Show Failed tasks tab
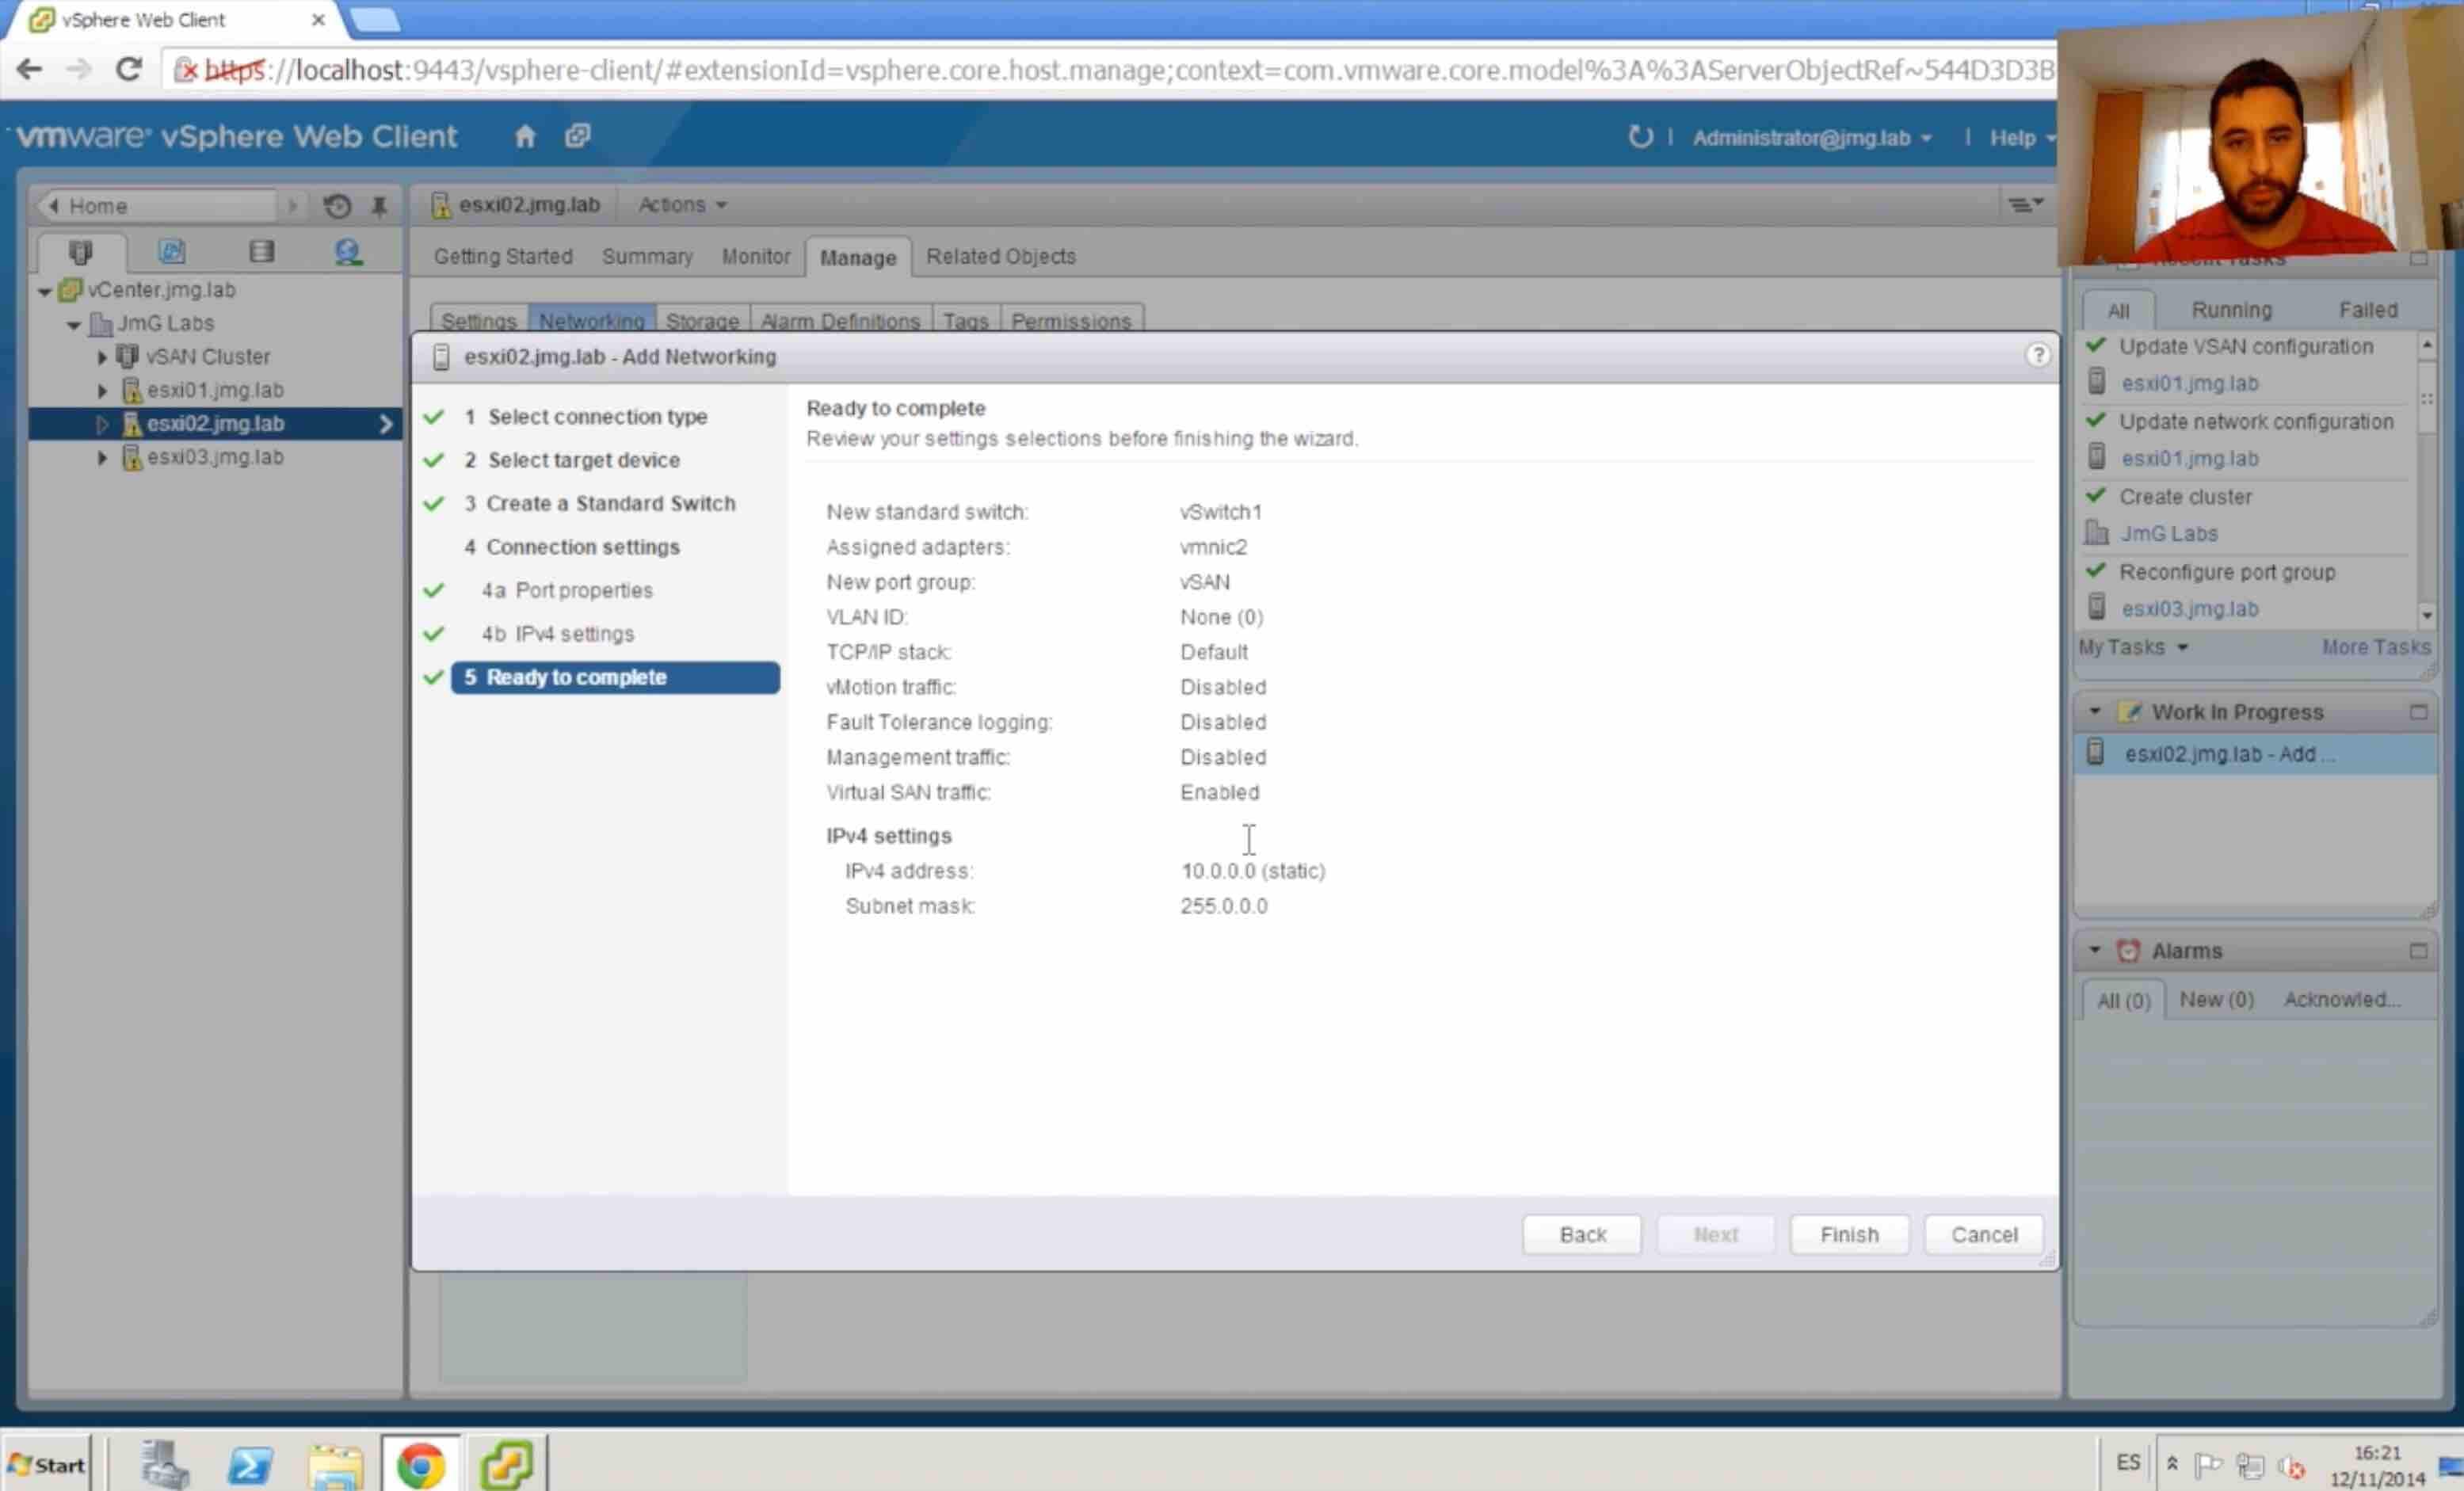 [x=2367, y=310]
